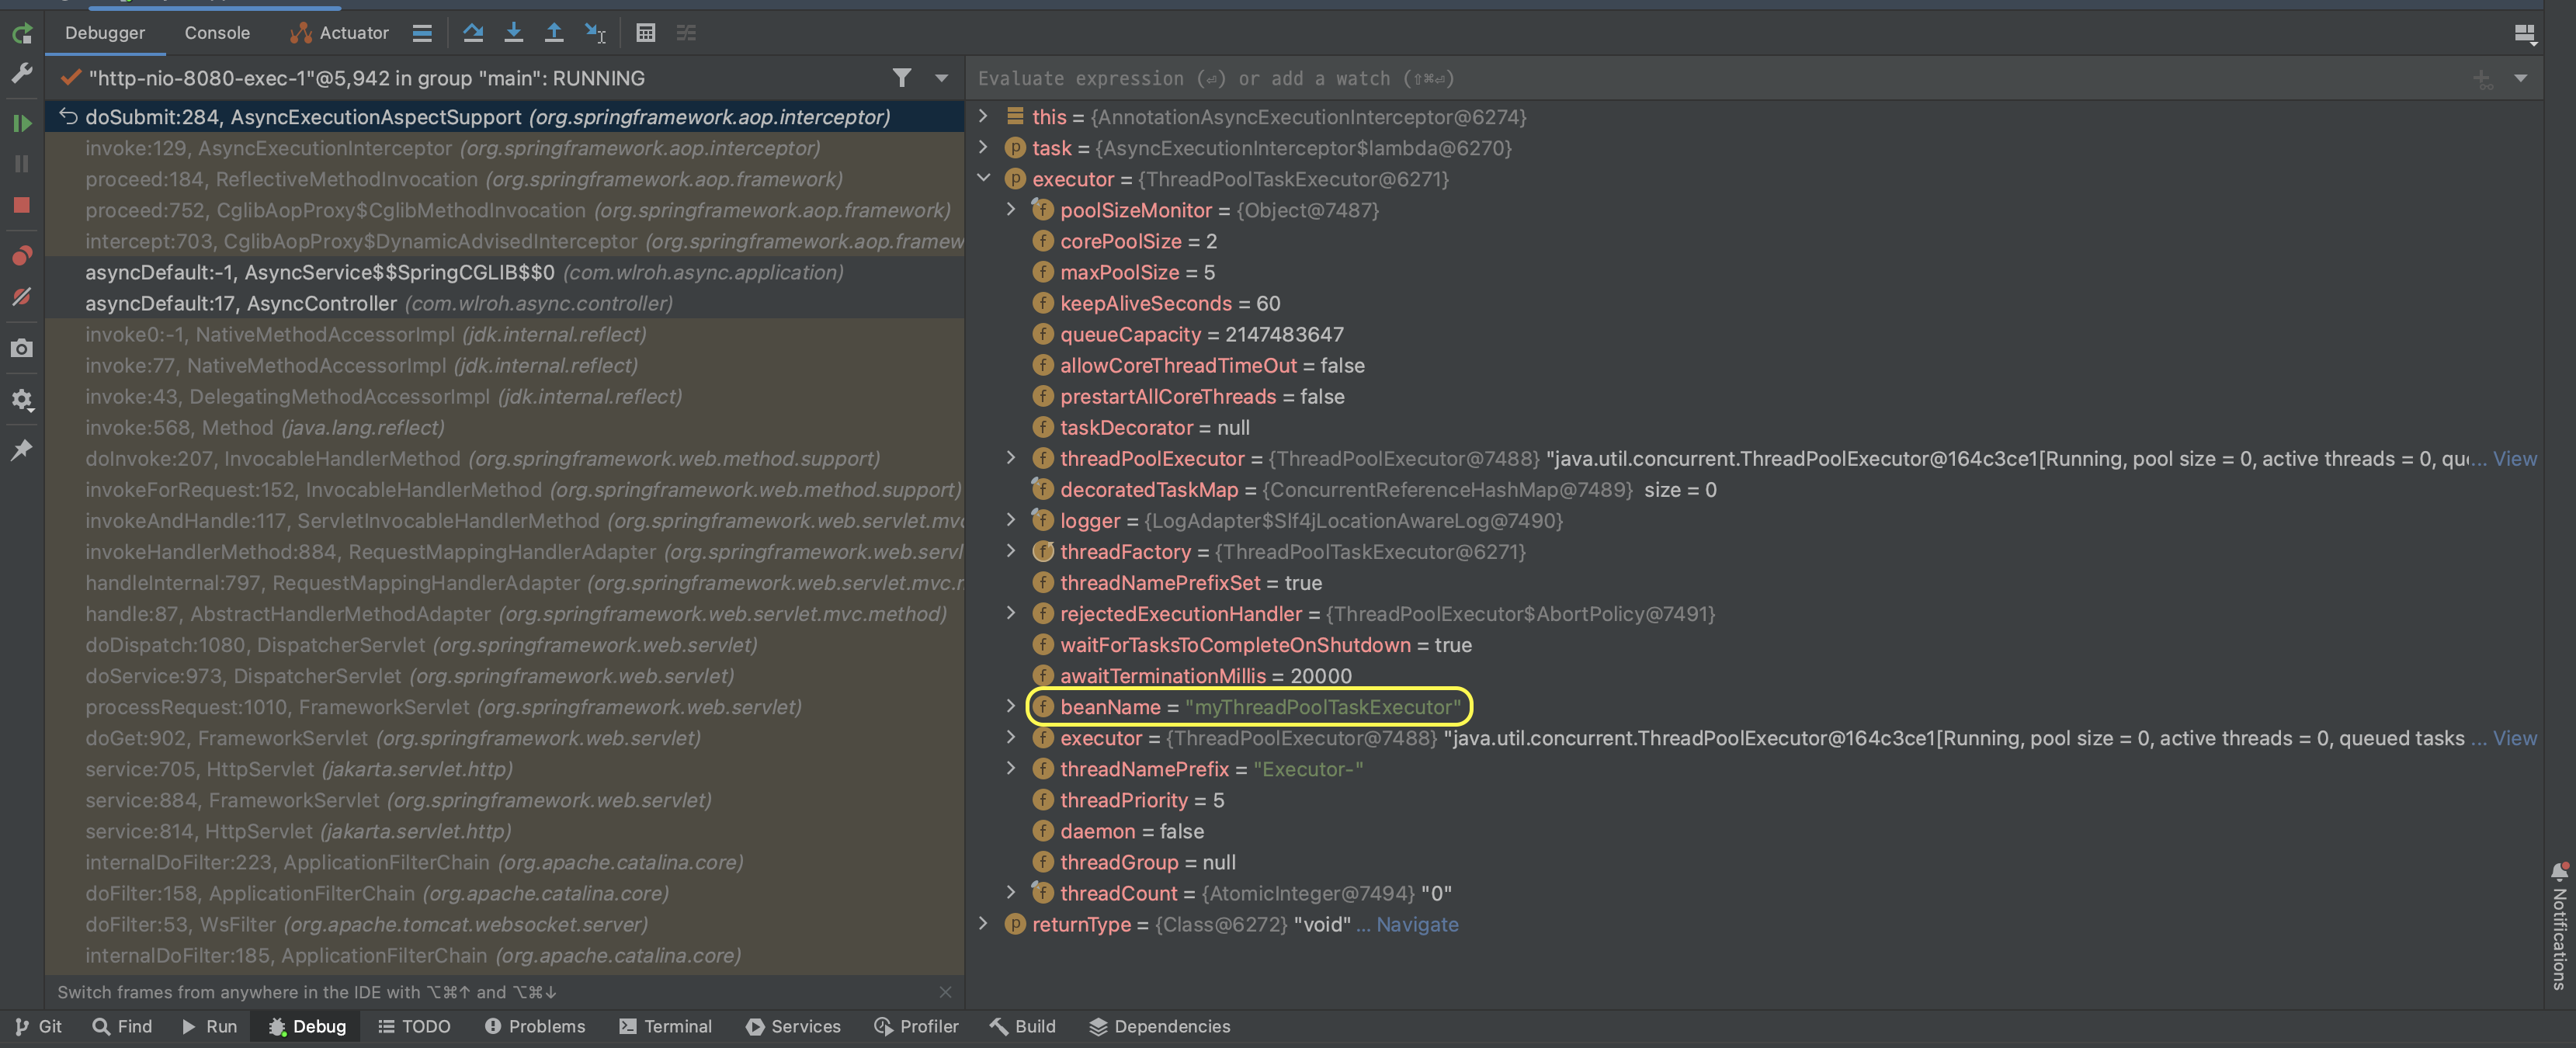Open the thread selector dropdown arrow

click(x=941, y=78)
